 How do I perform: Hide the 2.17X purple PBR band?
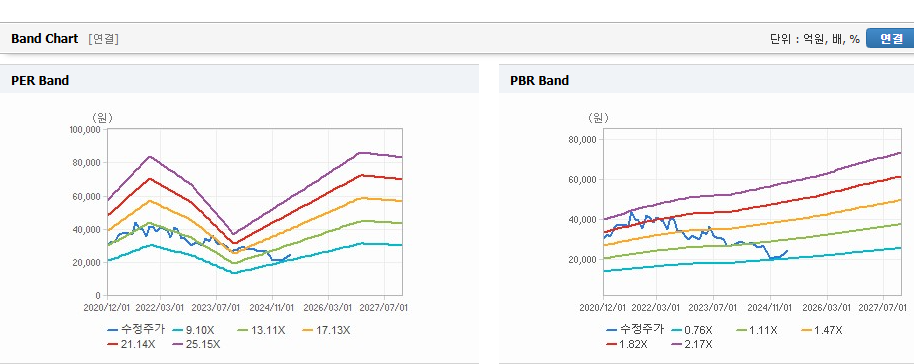pyautogui.click(x=691, y=344)
